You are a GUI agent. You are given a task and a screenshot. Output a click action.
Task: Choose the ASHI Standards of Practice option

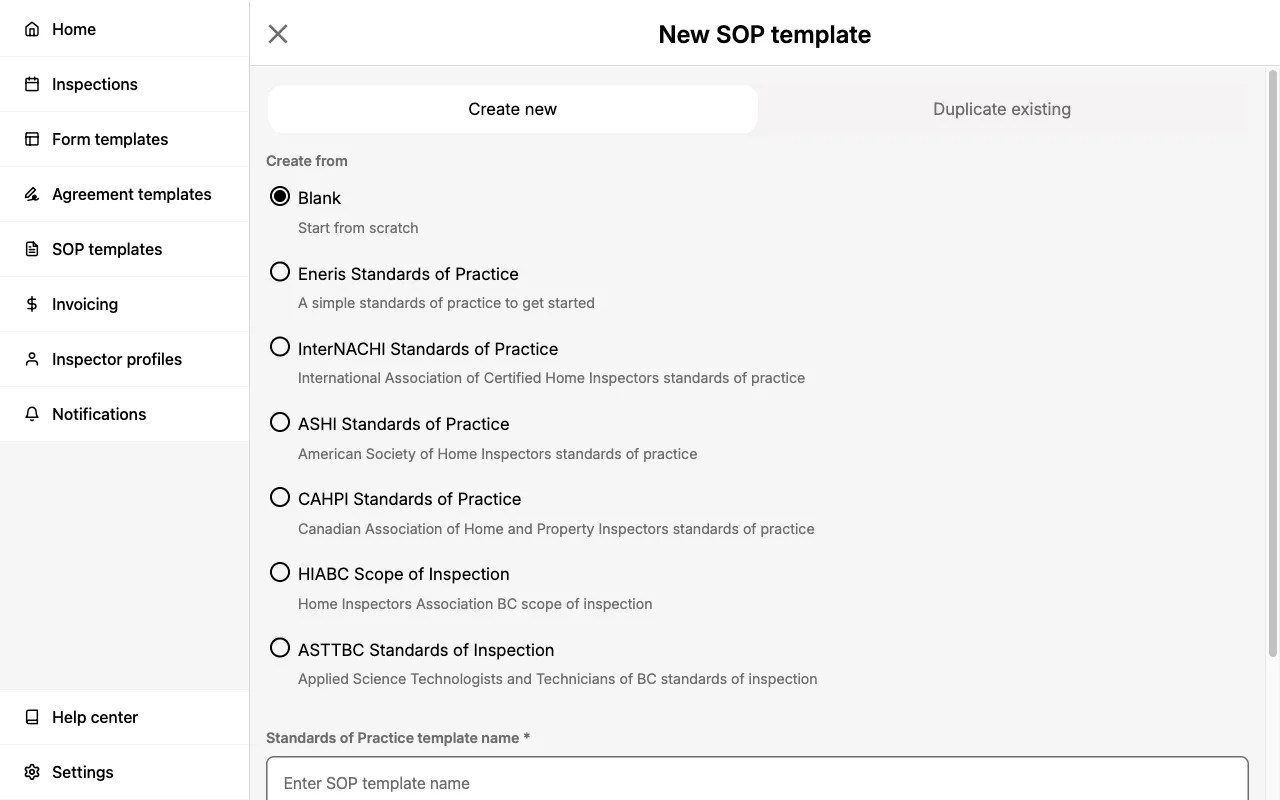279,421
